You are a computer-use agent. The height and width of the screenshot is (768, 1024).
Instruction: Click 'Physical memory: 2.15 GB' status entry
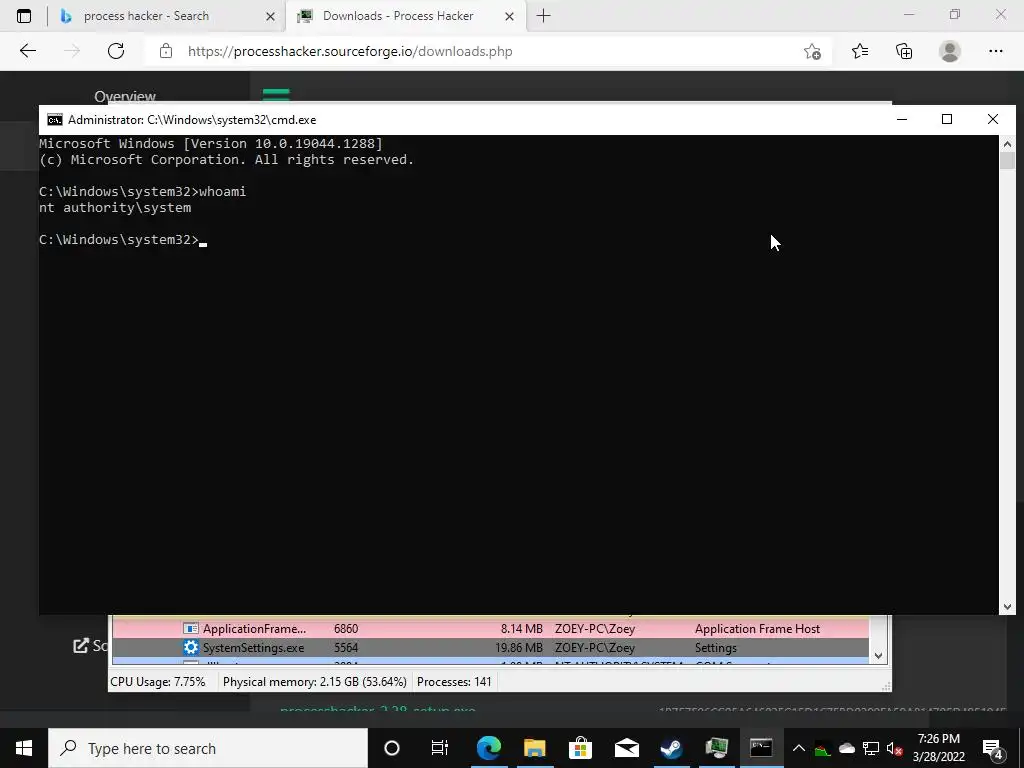(315, 681)
